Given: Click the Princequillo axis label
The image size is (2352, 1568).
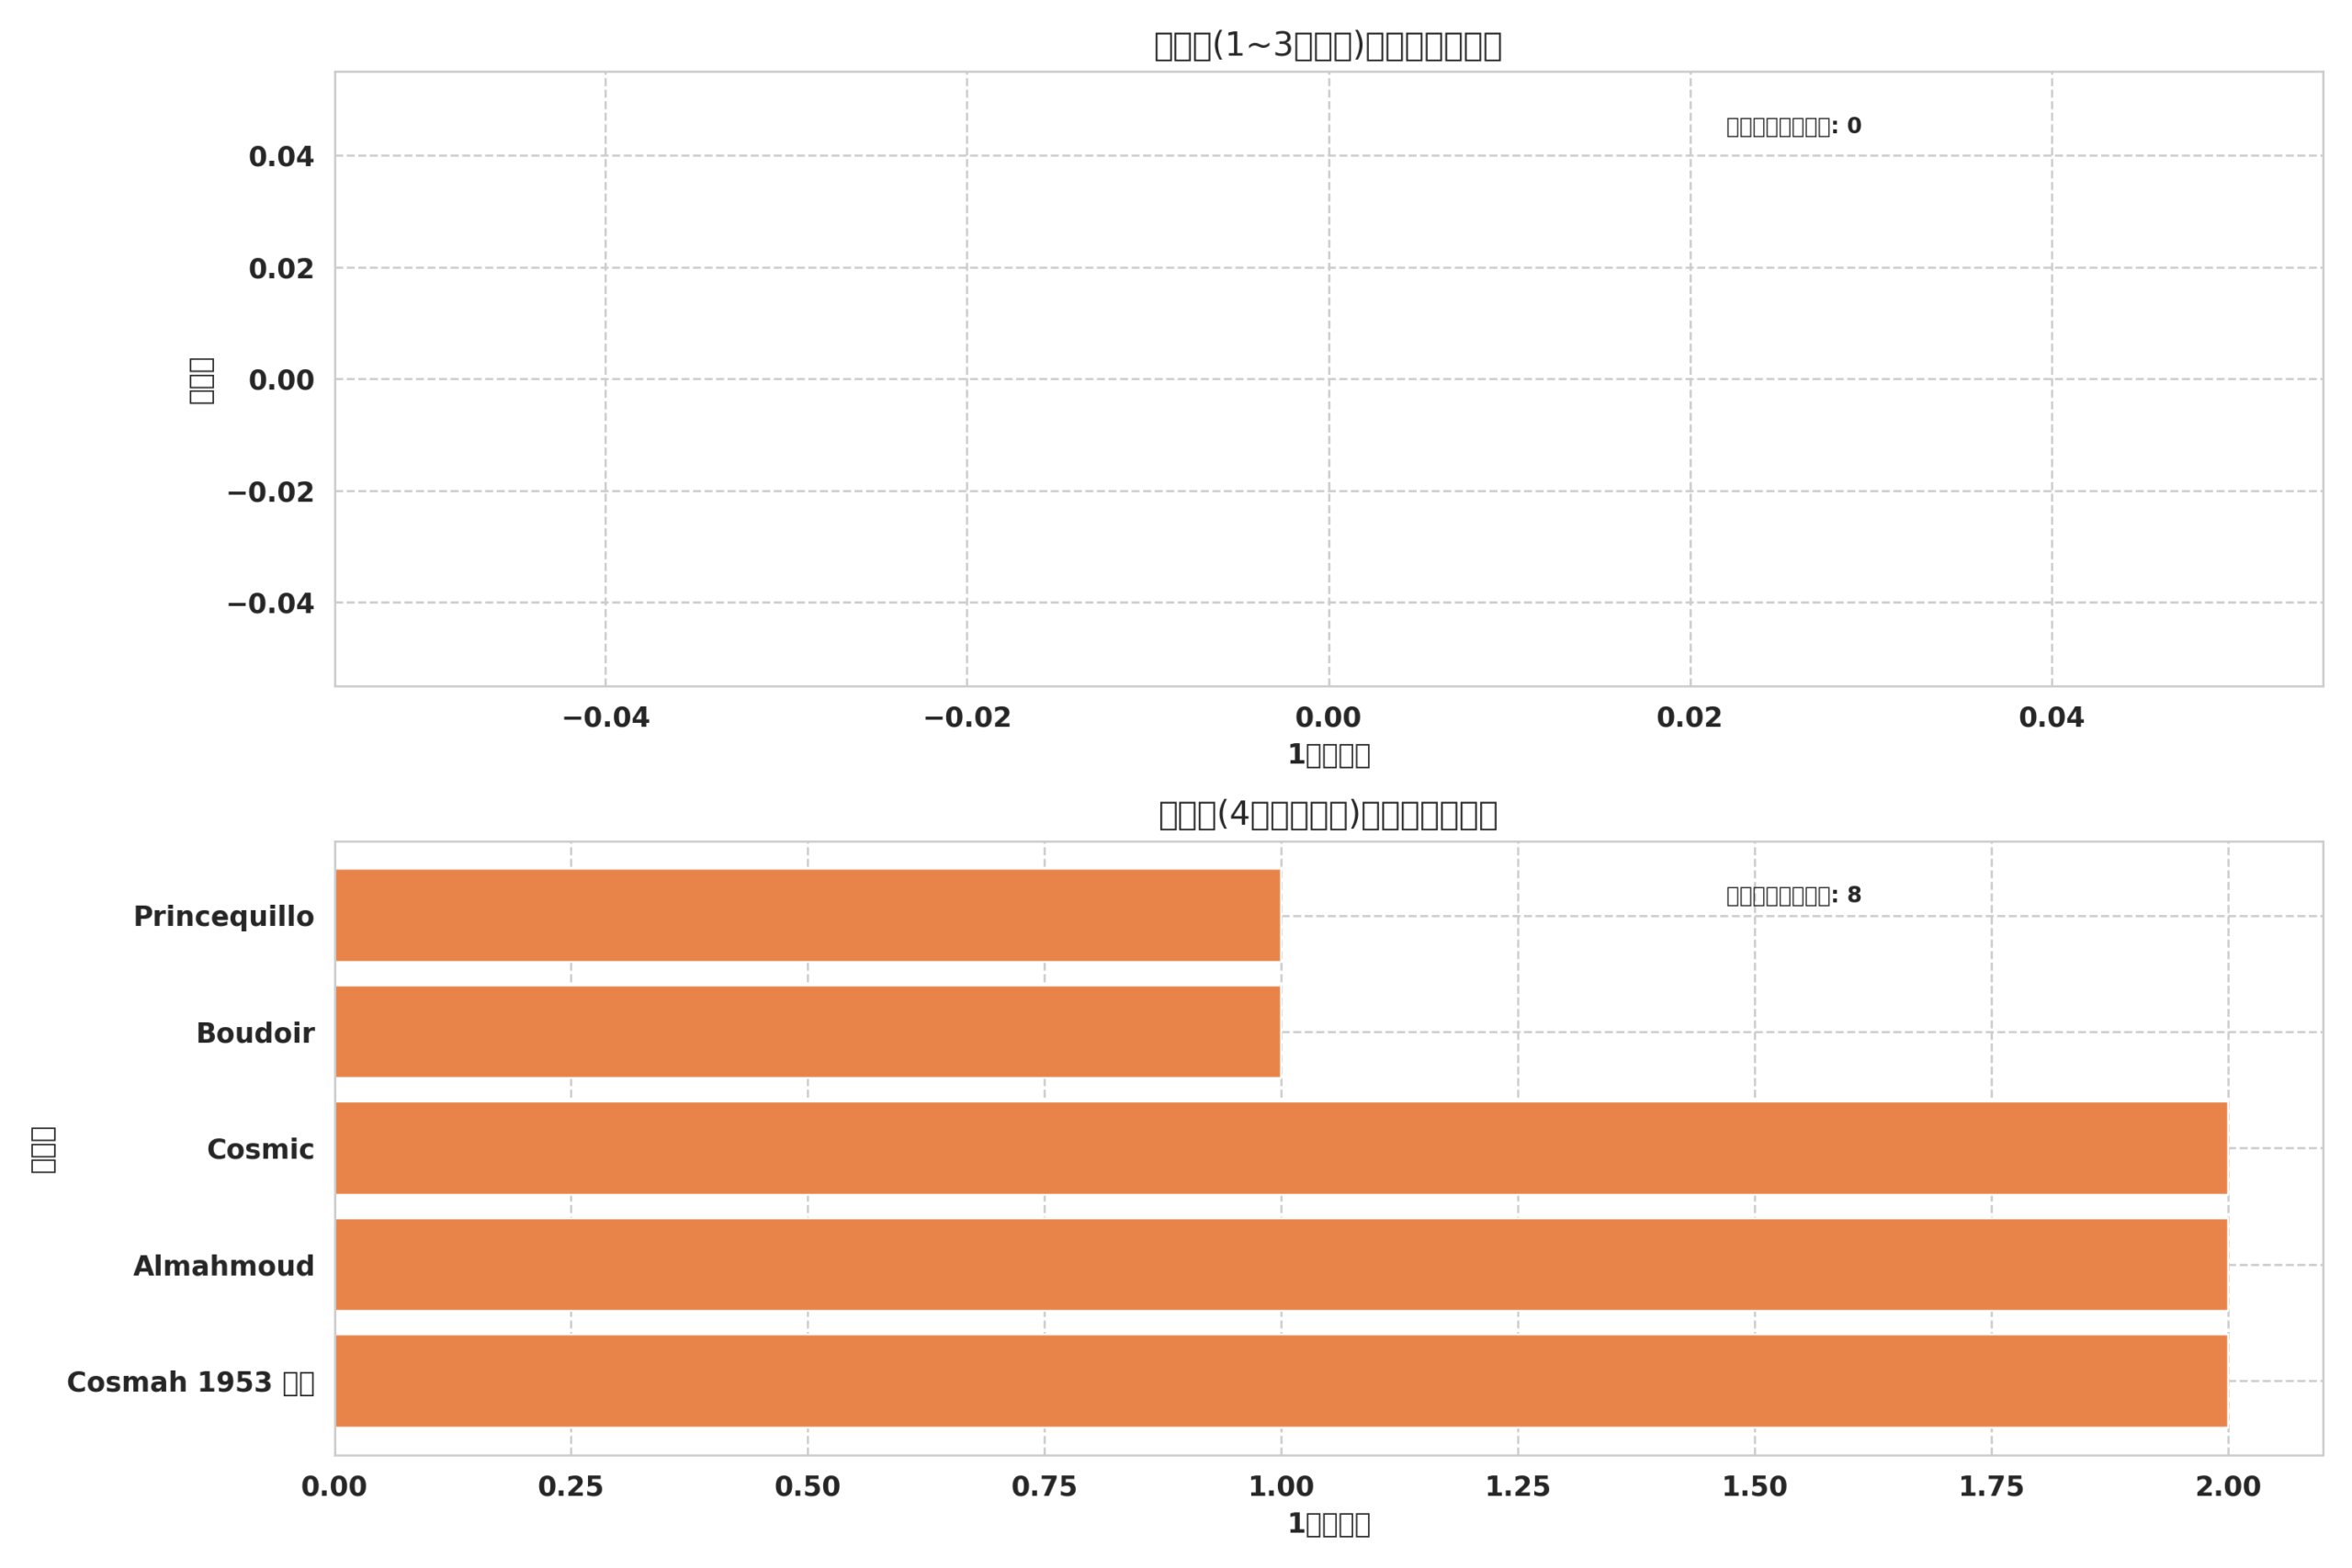Looking at the screenshot, I should [x=223, y=917].
